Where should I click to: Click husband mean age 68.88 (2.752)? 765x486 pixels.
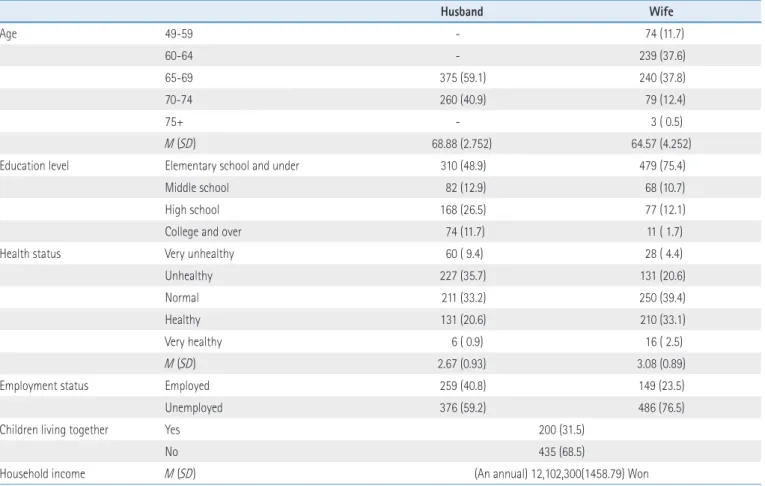pos(462,143)
